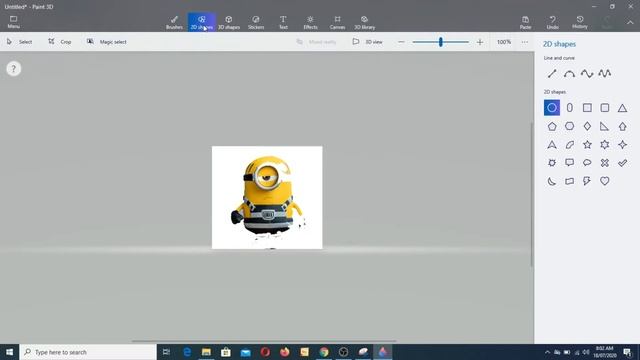This screenshot has width=640, height=360.
Task: Select the four-point wave curve tool
Action: pos(604,73)
